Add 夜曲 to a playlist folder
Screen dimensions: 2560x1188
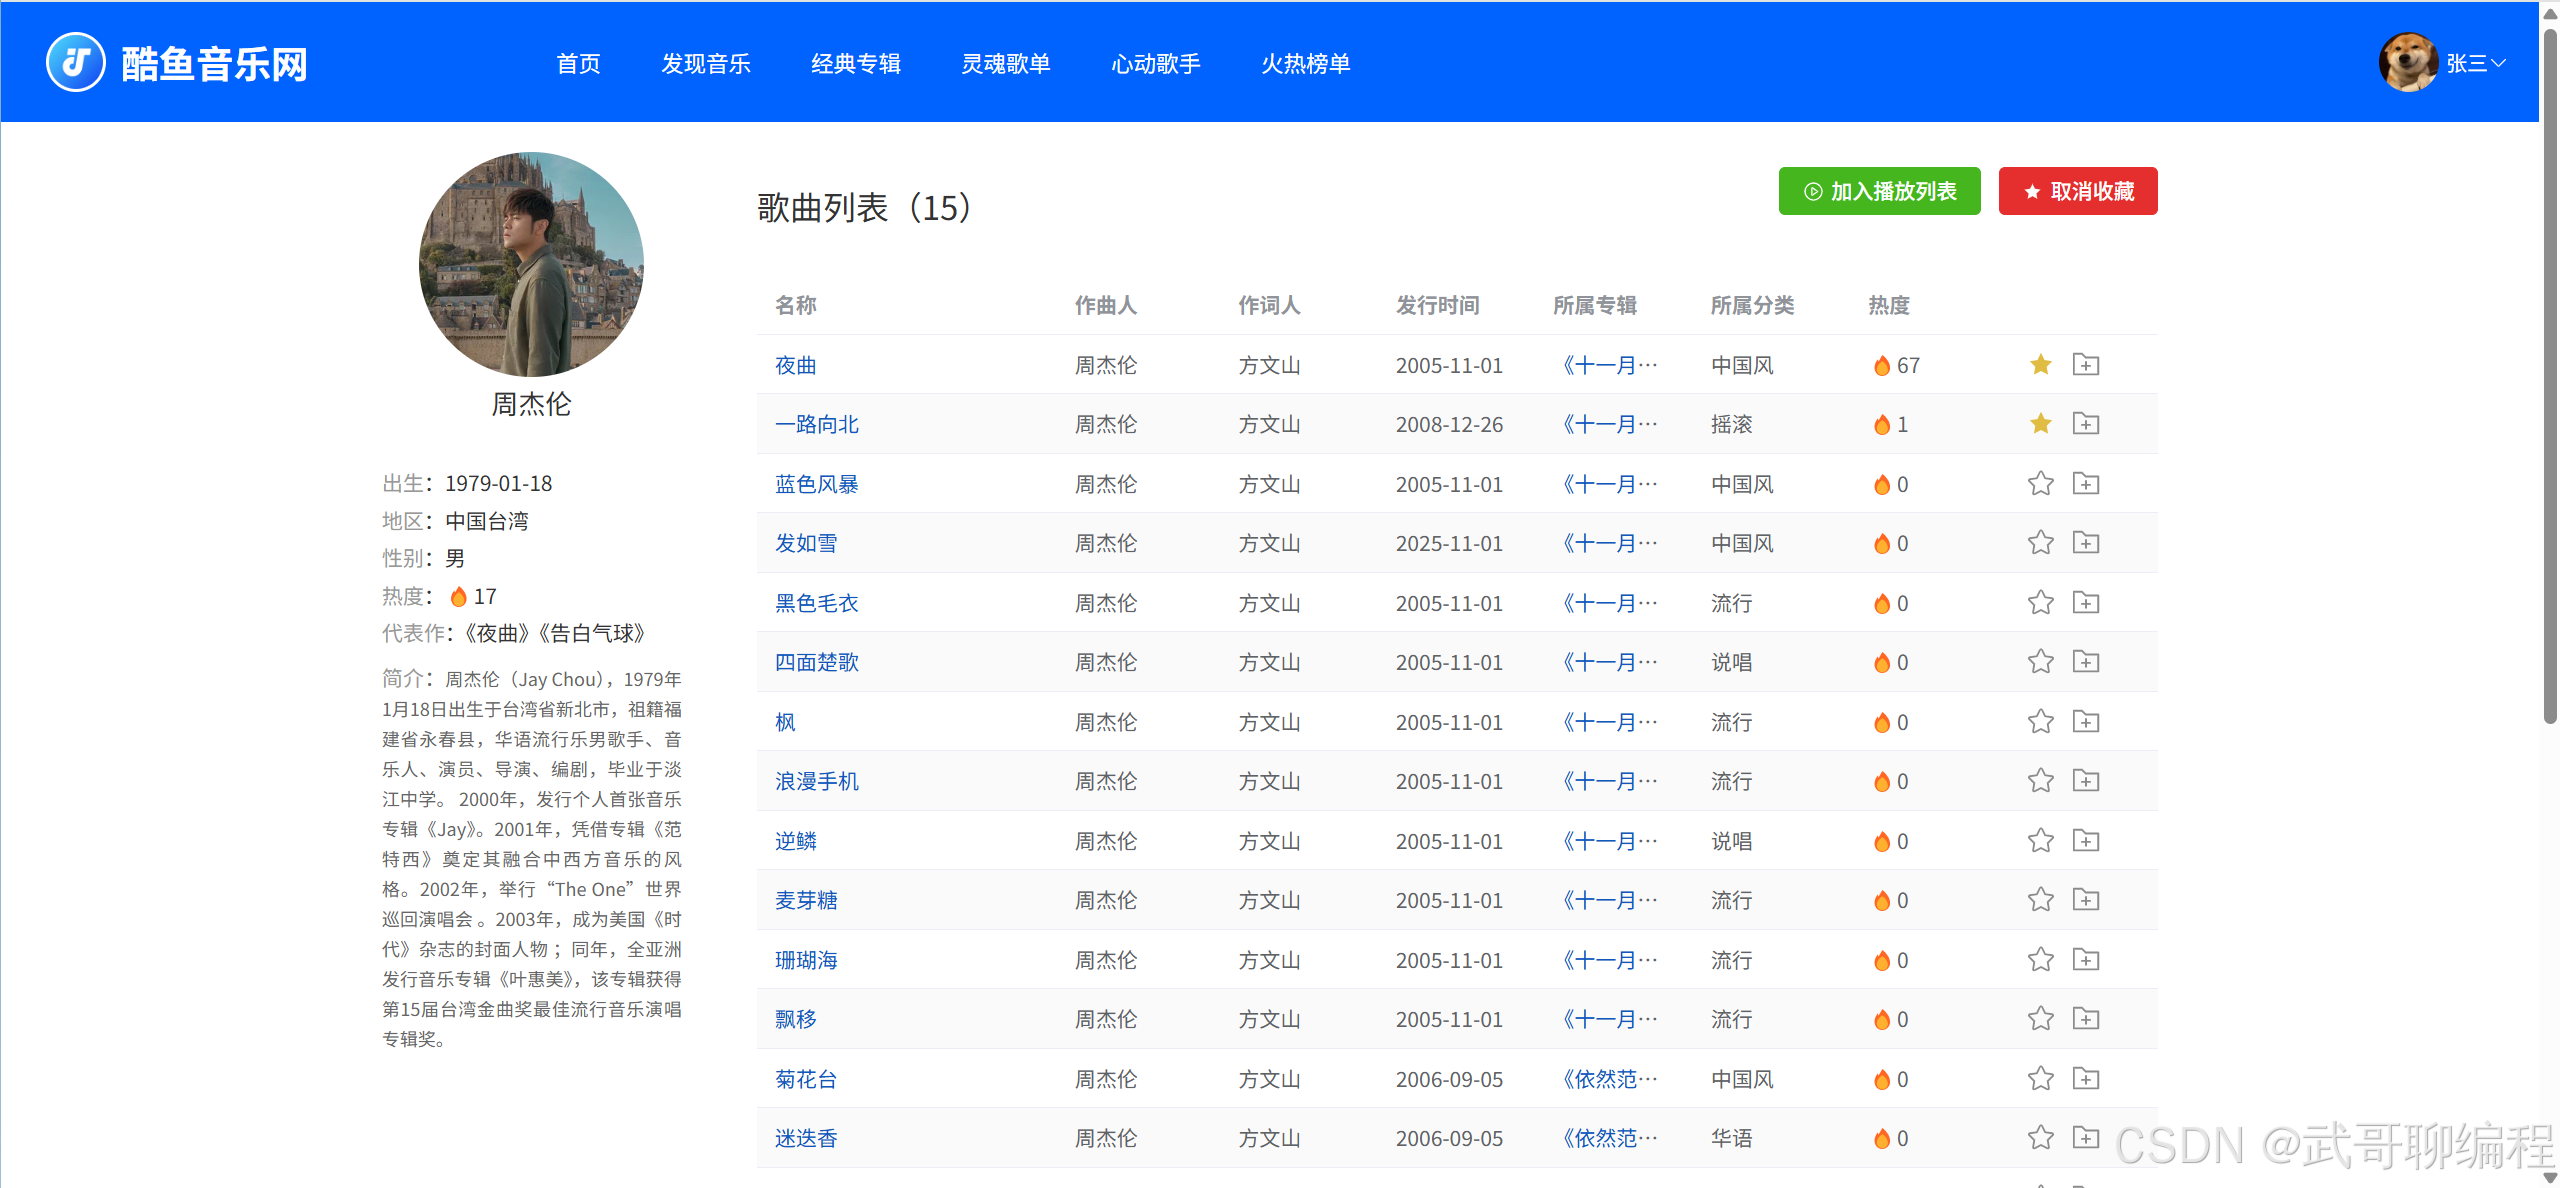tap(2085, 365)
